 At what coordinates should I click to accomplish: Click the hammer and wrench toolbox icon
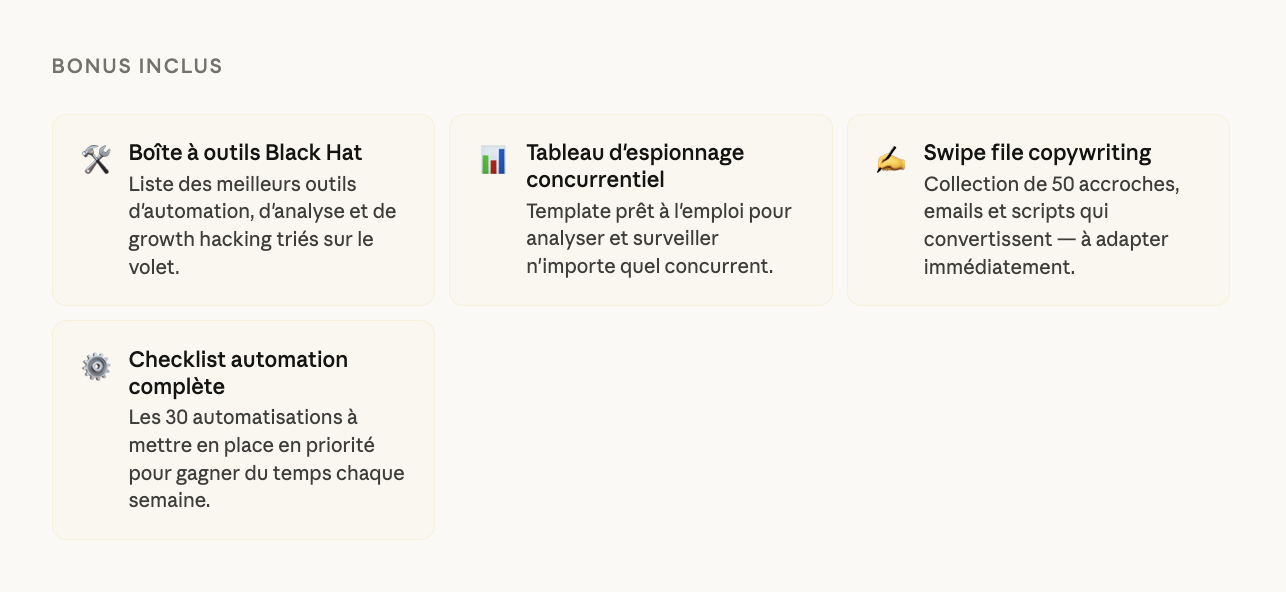[x=96, y=160]
